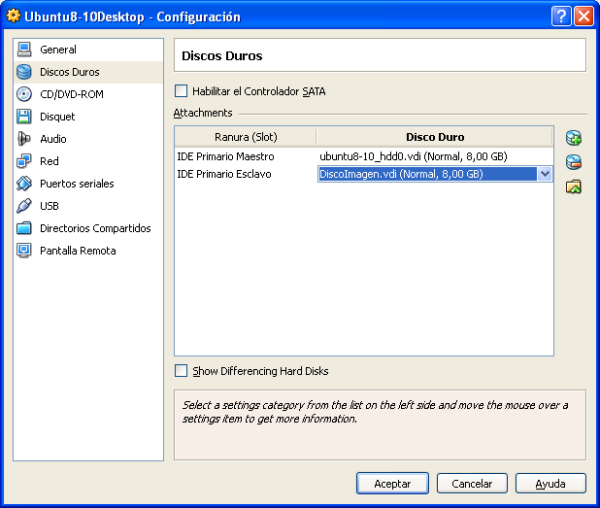The image size is (600, 508).
Task: Click the Audio speaker icon
Action: click(24, 139)
